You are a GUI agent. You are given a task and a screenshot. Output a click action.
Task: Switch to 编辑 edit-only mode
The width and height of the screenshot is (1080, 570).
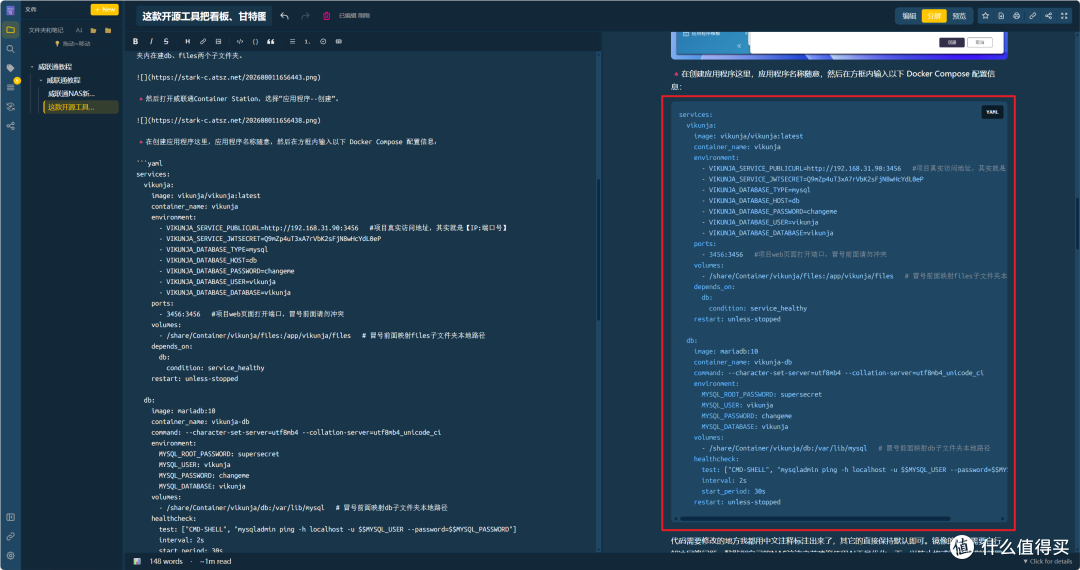[910, 16]
